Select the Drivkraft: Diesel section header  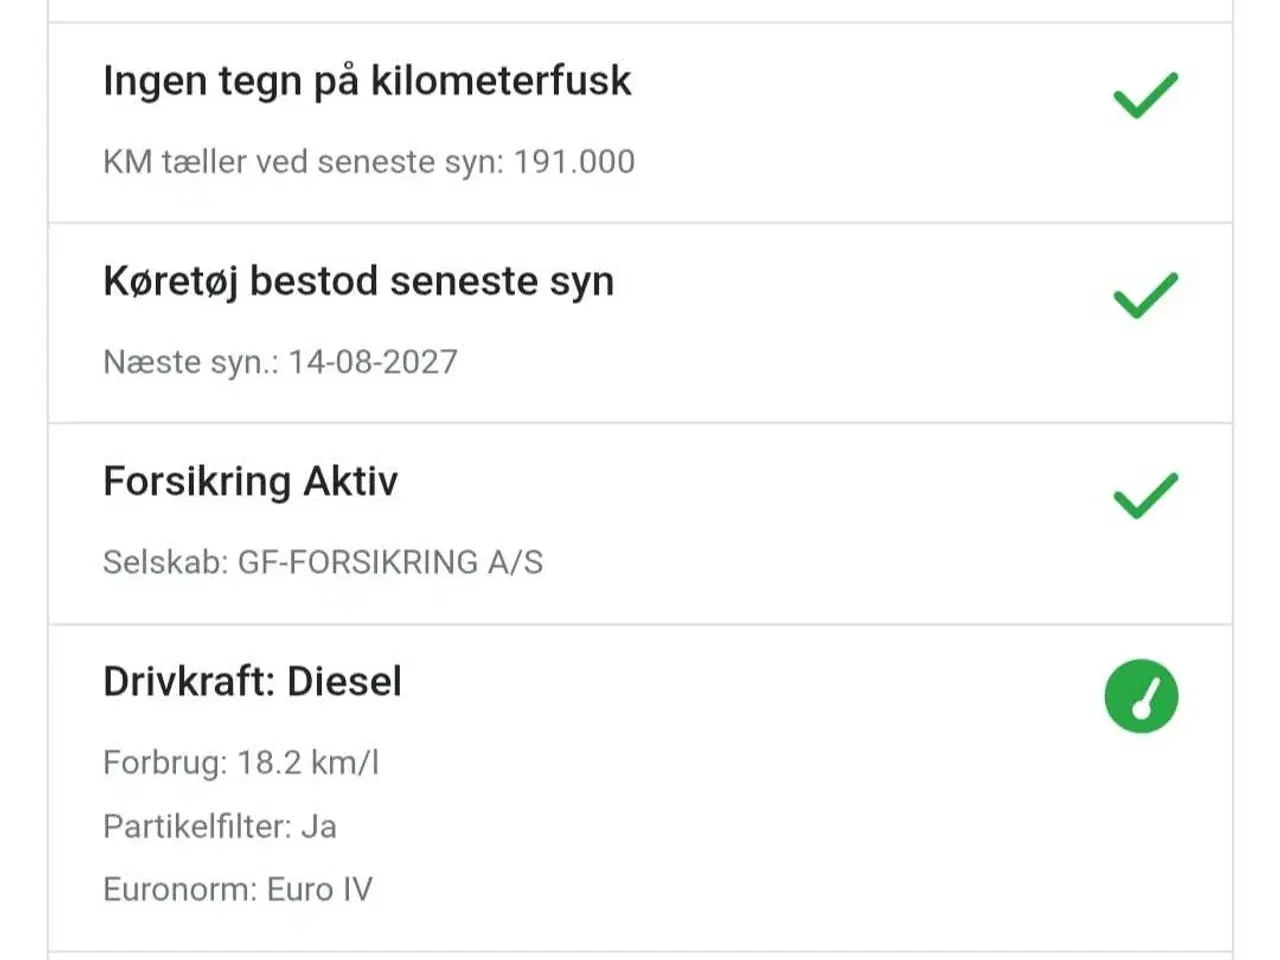coord(253,681)
